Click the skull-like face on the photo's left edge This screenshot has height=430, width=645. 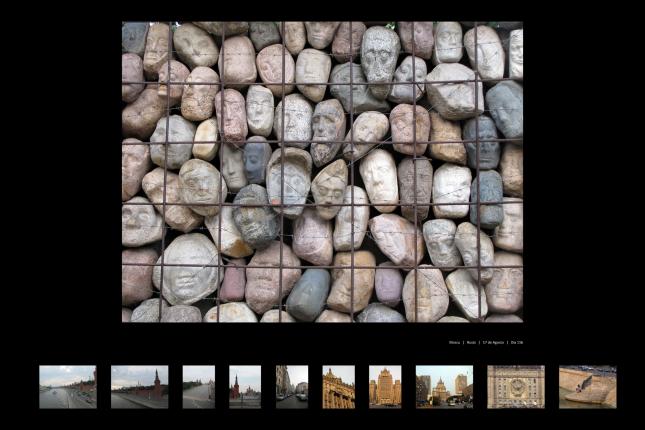coord(138,220)
